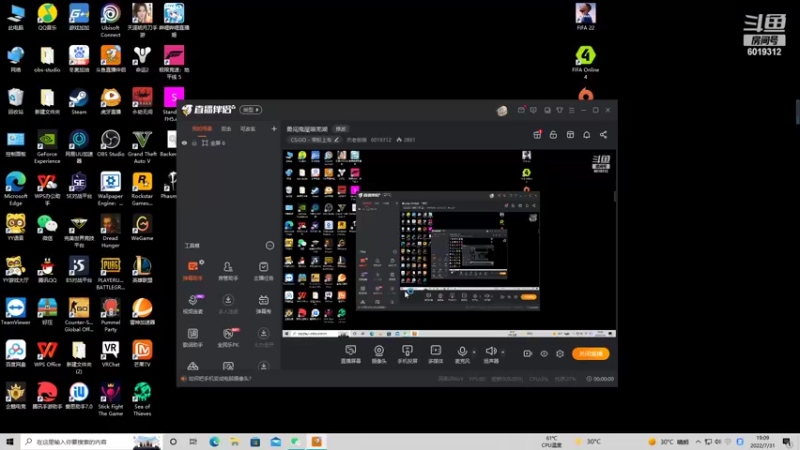Click the unlock padlock icon above preview
This screenshot has width=800, height=450.
pos(553,135)
